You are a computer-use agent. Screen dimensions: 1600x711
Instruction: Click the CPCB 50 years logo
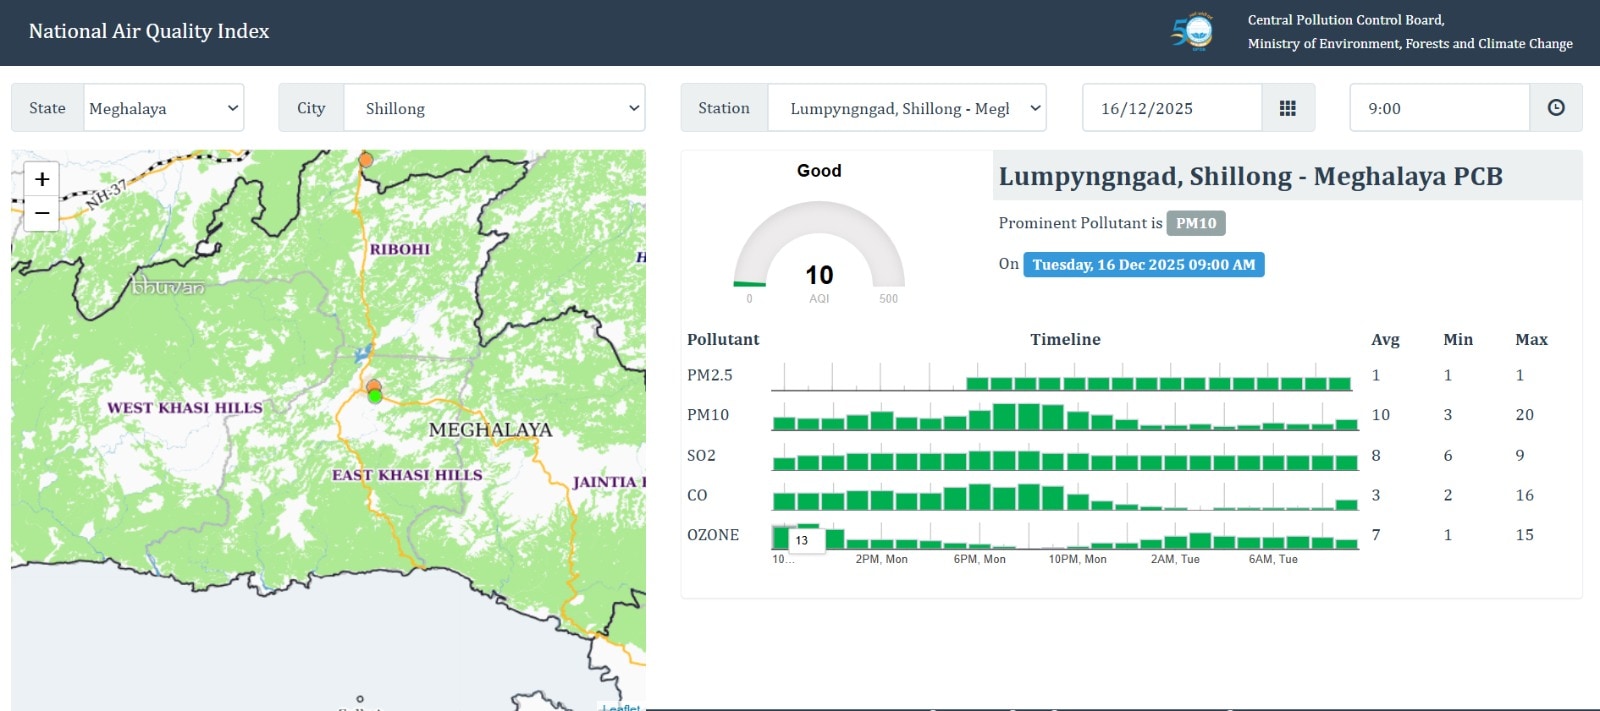point(1192,32)
